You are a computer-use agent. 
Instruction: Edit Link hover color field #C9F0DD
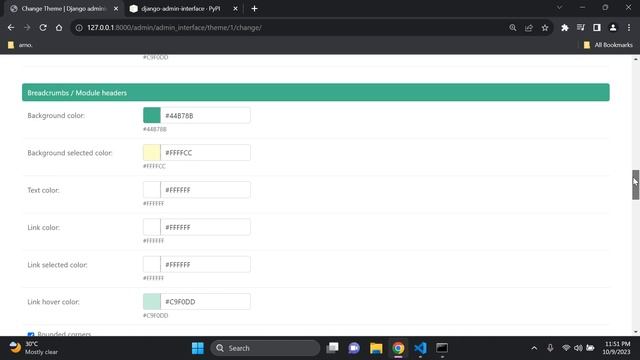coord(205,302)
